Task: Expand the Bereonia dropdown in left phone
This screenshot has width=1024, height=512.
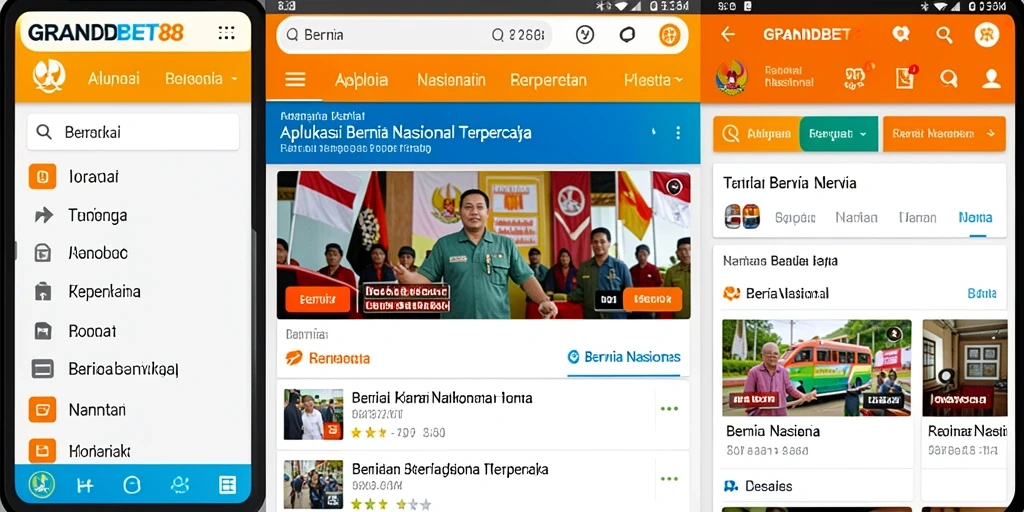Action: (x=201, y=79)
